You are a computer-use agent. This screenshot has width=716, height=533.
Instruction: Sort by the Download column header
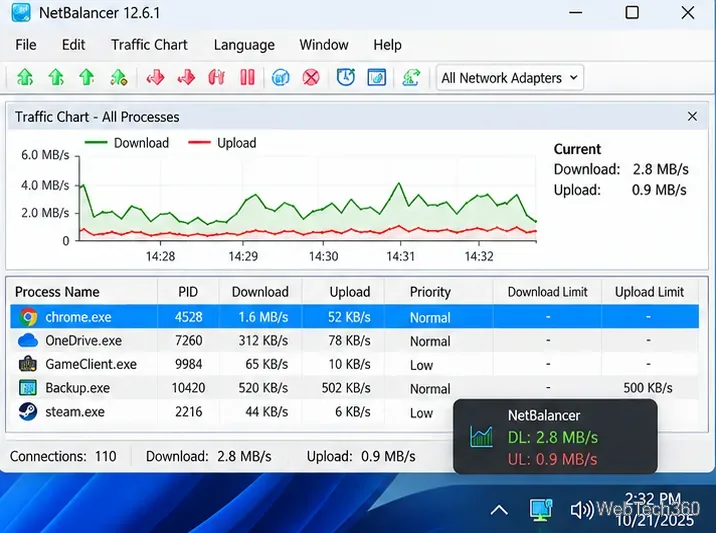point(260,292)
